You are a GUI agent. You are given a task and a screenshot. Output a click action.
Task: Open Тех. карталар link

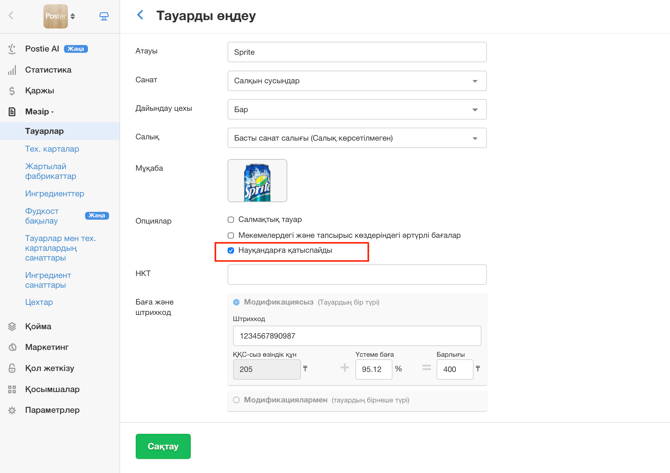point(52,149)
